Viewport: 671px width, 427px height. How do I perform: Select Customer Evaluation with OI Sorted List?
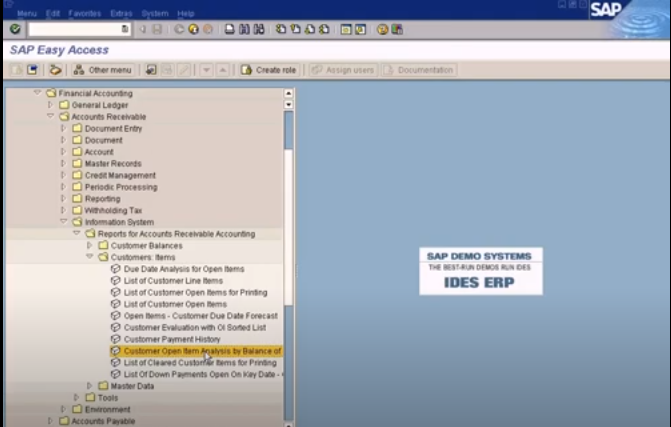[x=195, y=327]
